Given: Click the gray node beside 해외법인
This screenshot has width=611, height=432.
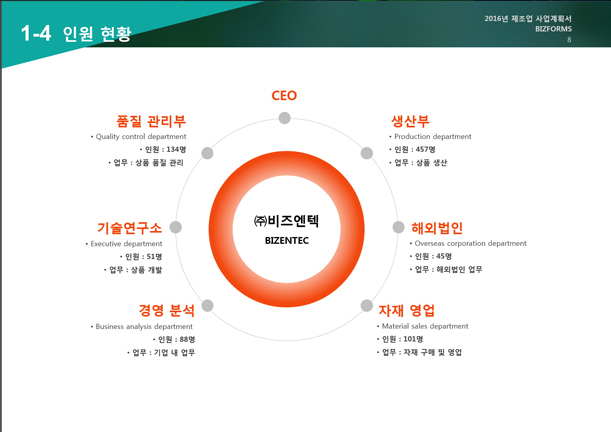Looking at the screenshot, I should pos(398,227).
